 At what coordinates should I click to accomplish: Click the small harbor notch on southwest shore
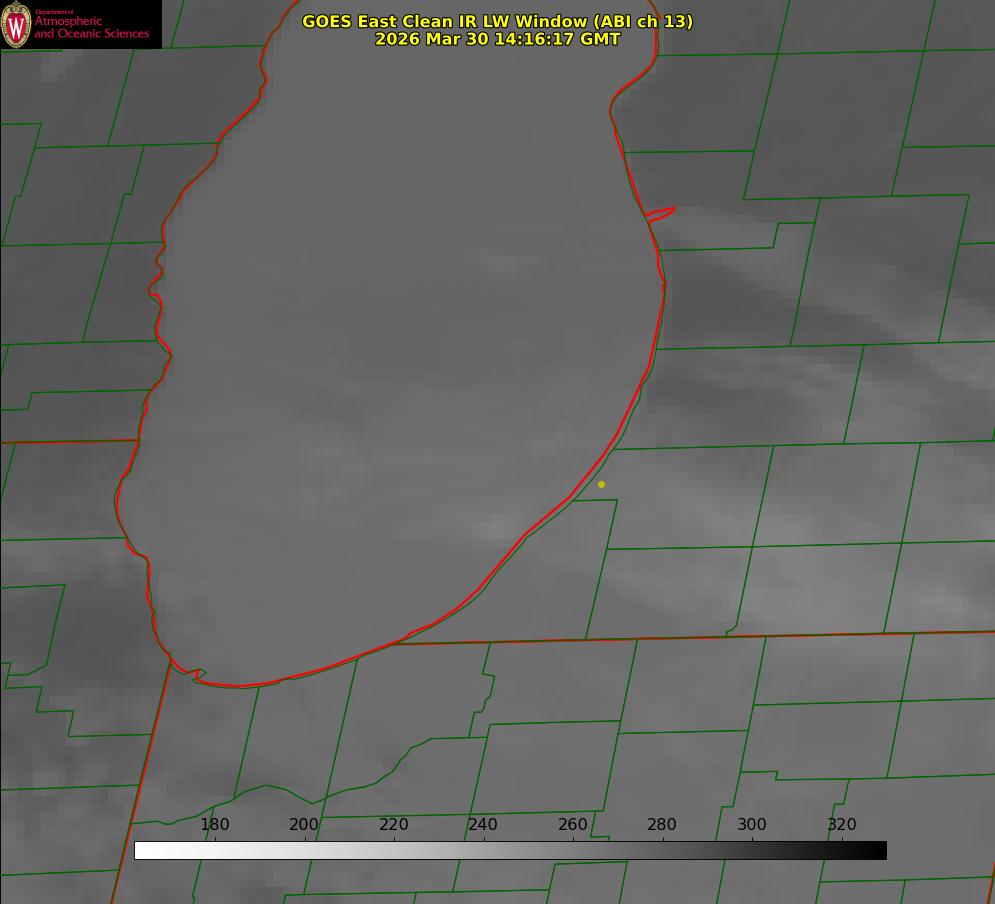click(195, 675)
